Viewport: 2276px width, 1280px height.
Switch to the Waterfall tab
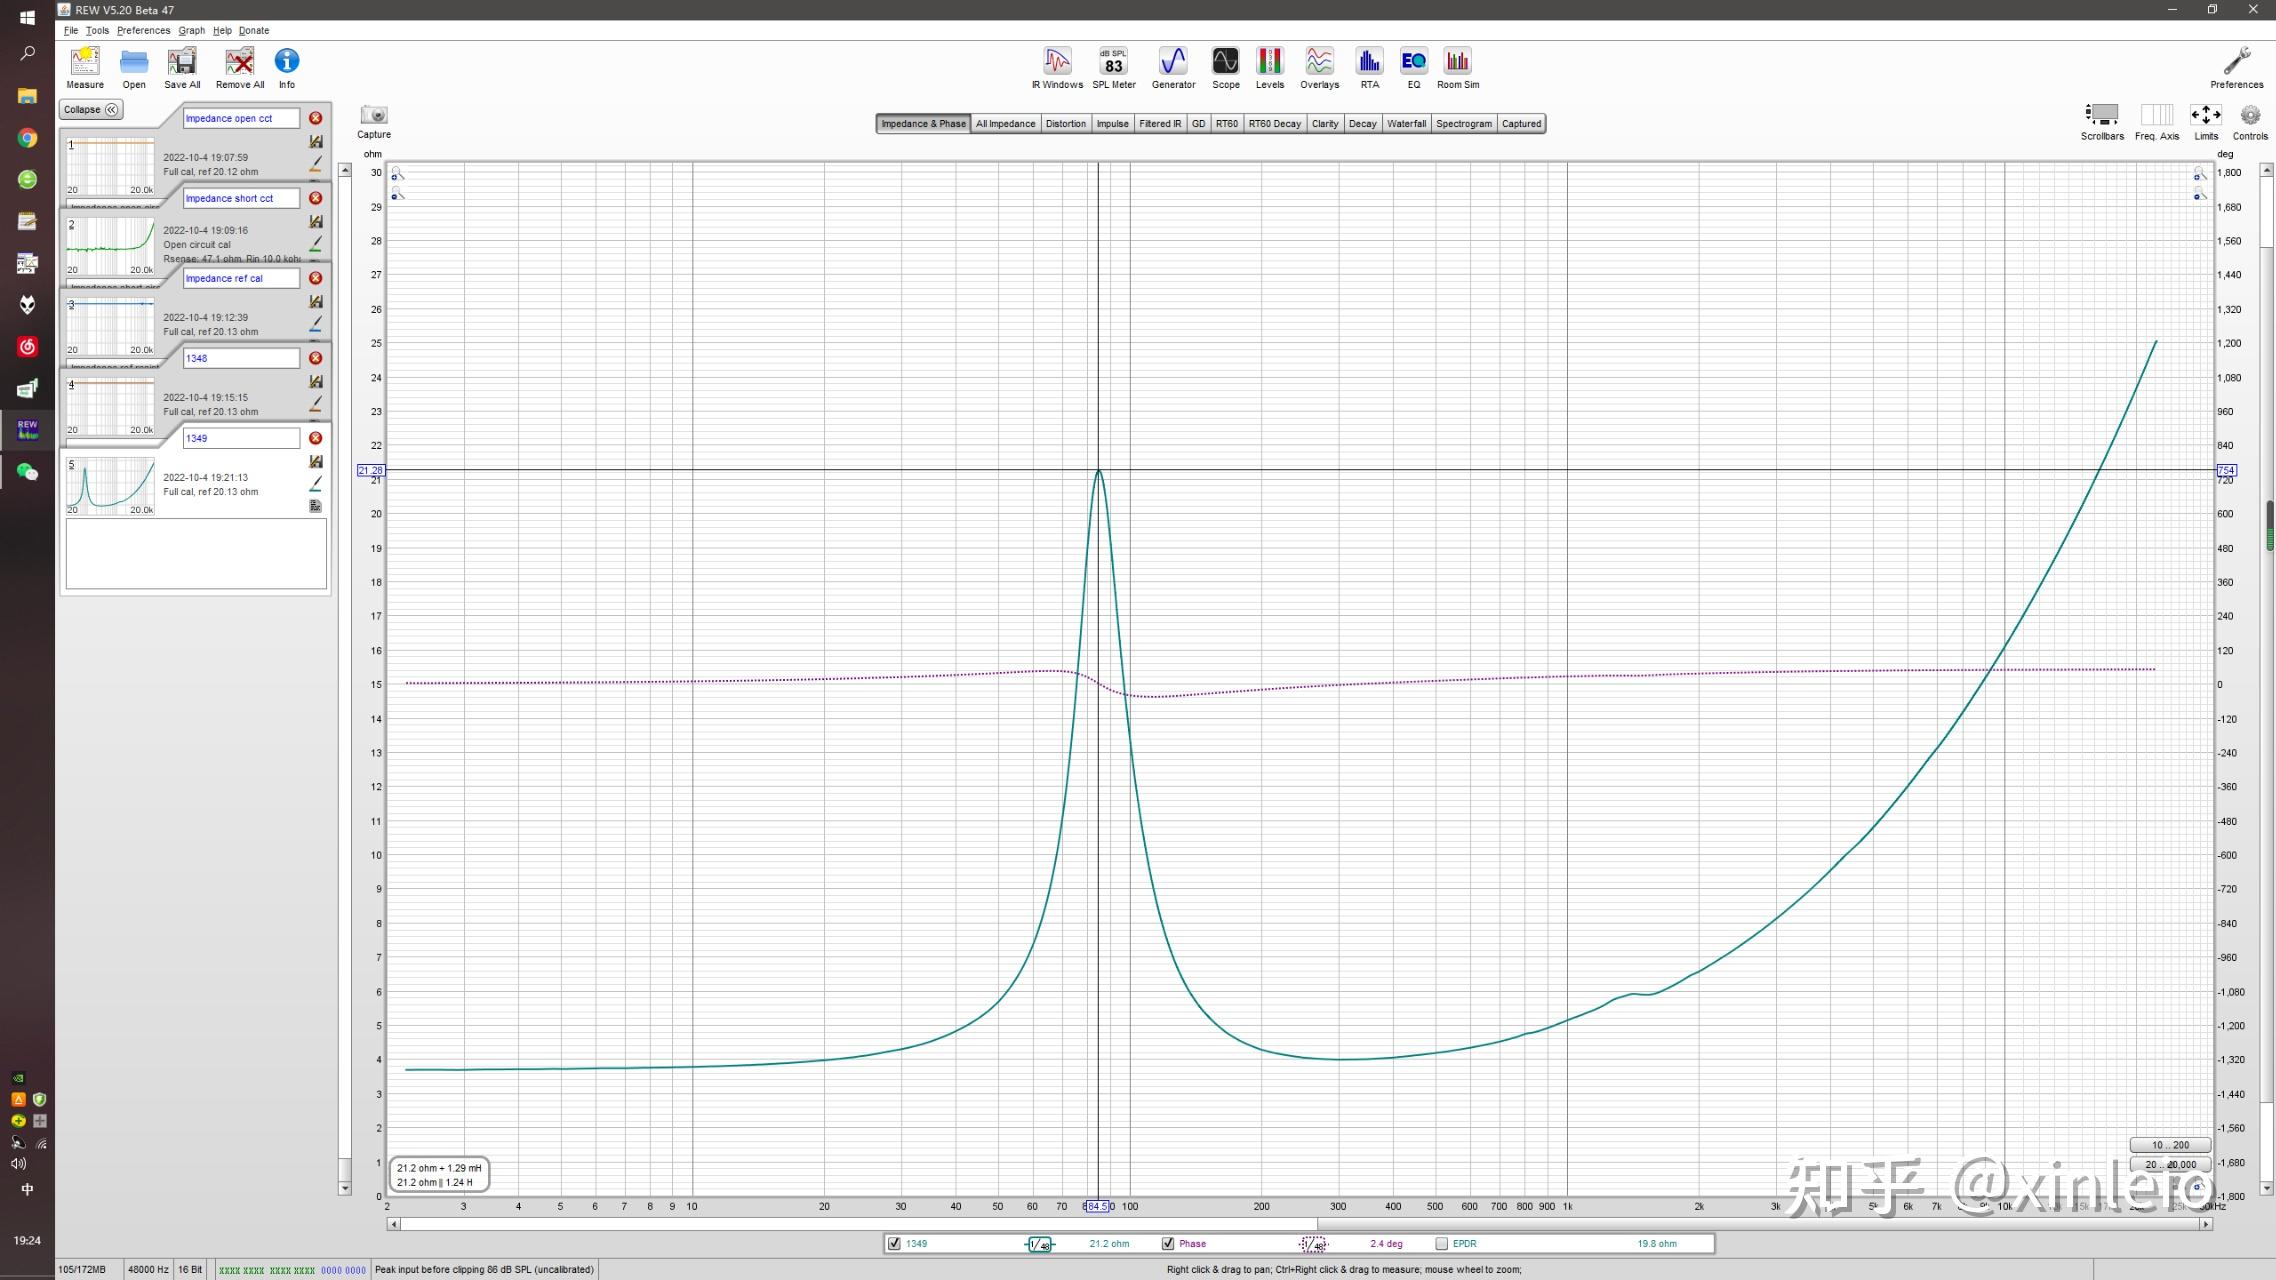tap(1405, 124)
